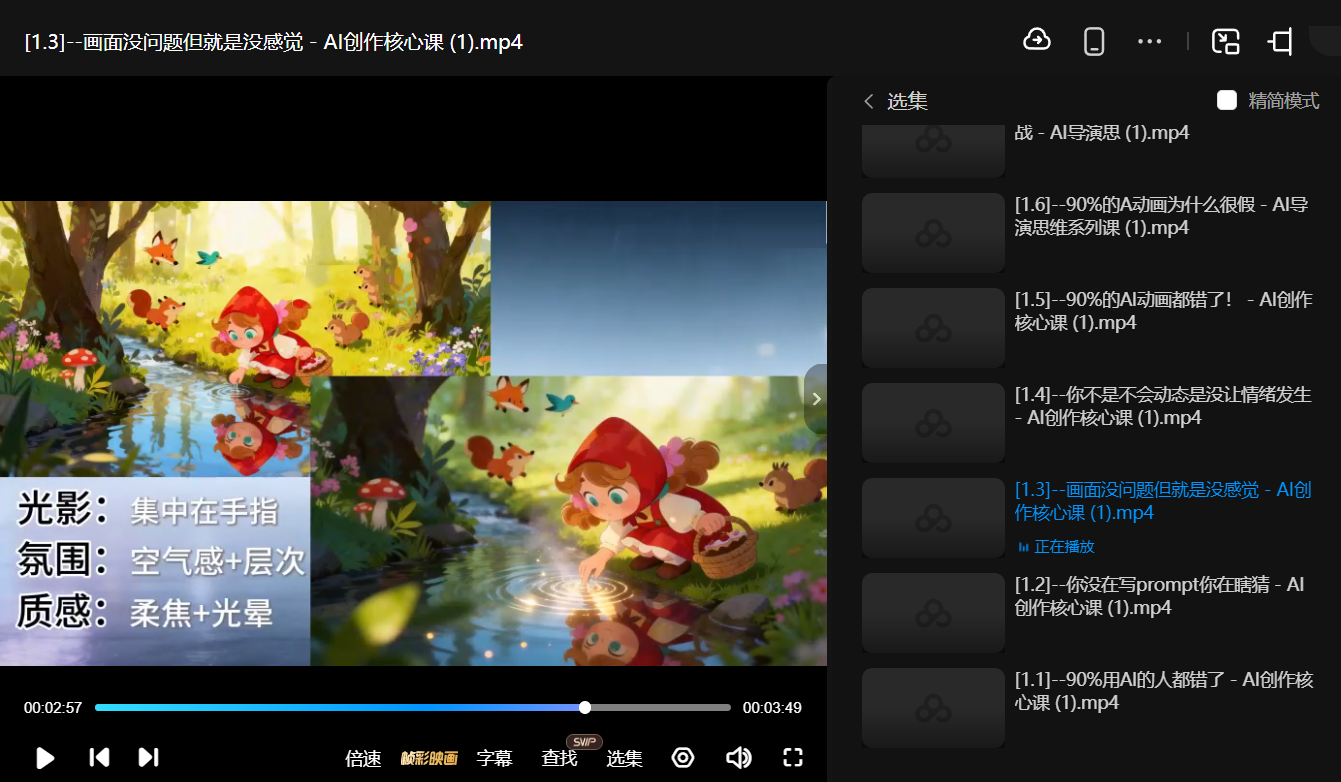Go back using the chevron beside 选集 header

click(x=868, y=101)
